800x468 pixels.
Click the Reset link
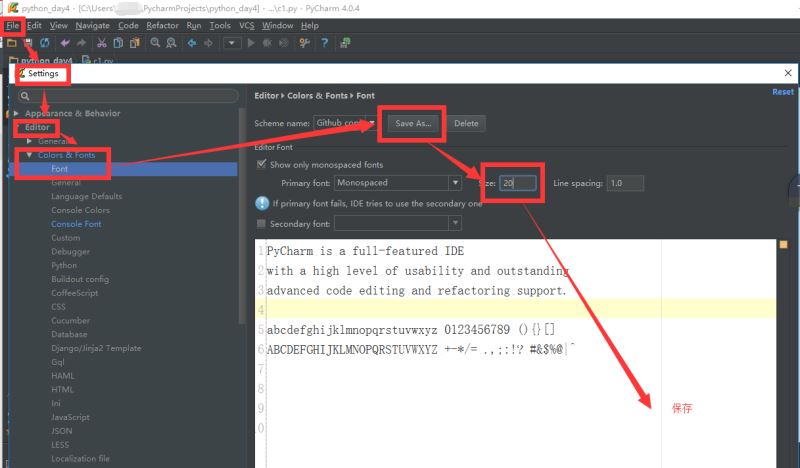coord(783,92)
